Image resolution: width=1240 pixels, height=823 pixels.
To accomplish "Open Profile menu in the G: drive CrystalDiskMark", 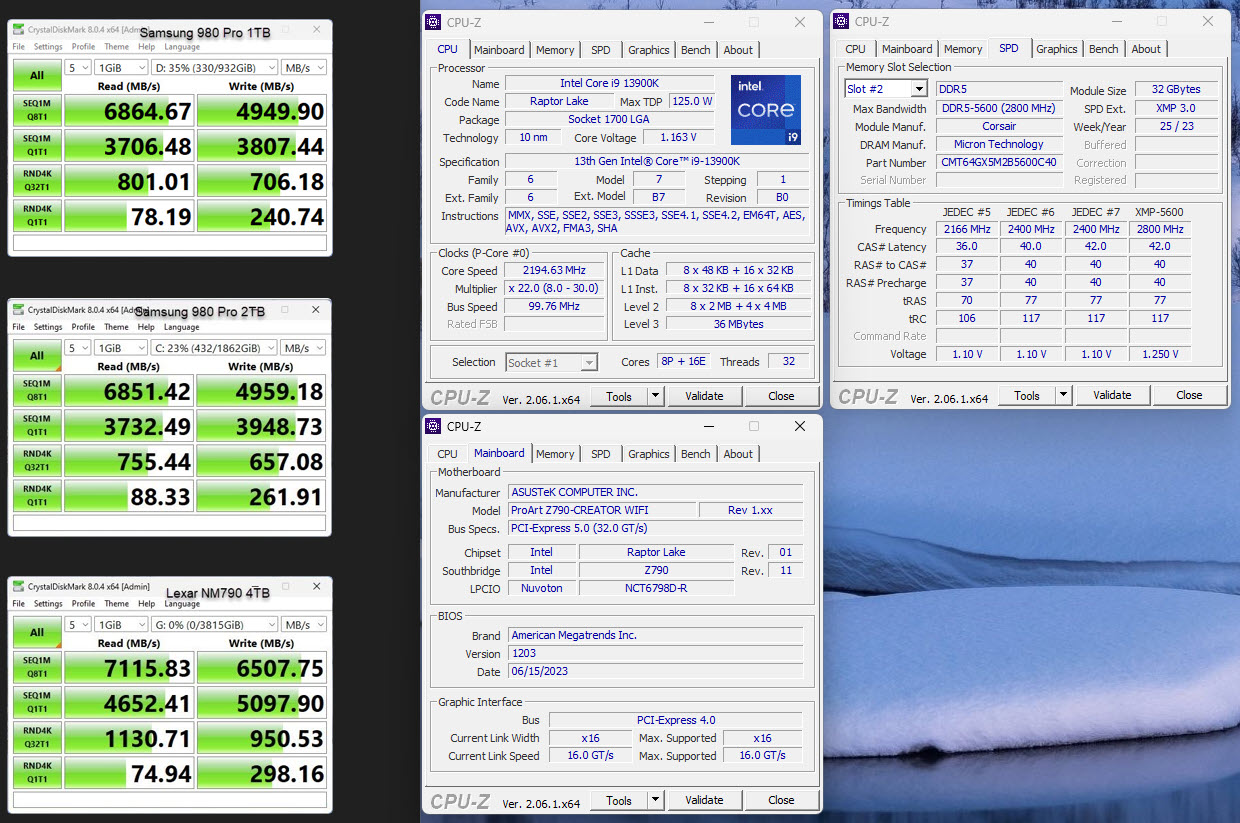I will coord(83,604).
